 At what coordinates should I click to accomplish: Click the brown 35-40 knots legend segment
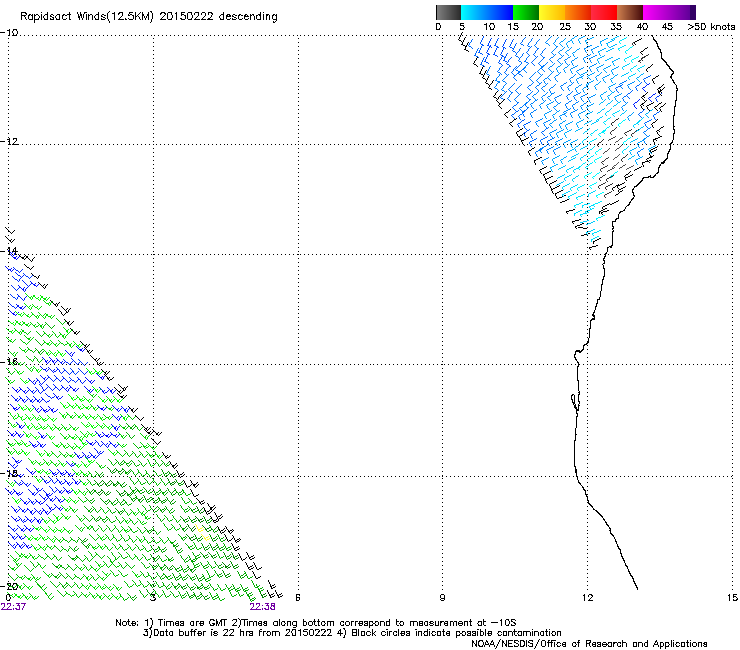pyautogui.click(x=630, y=12)
